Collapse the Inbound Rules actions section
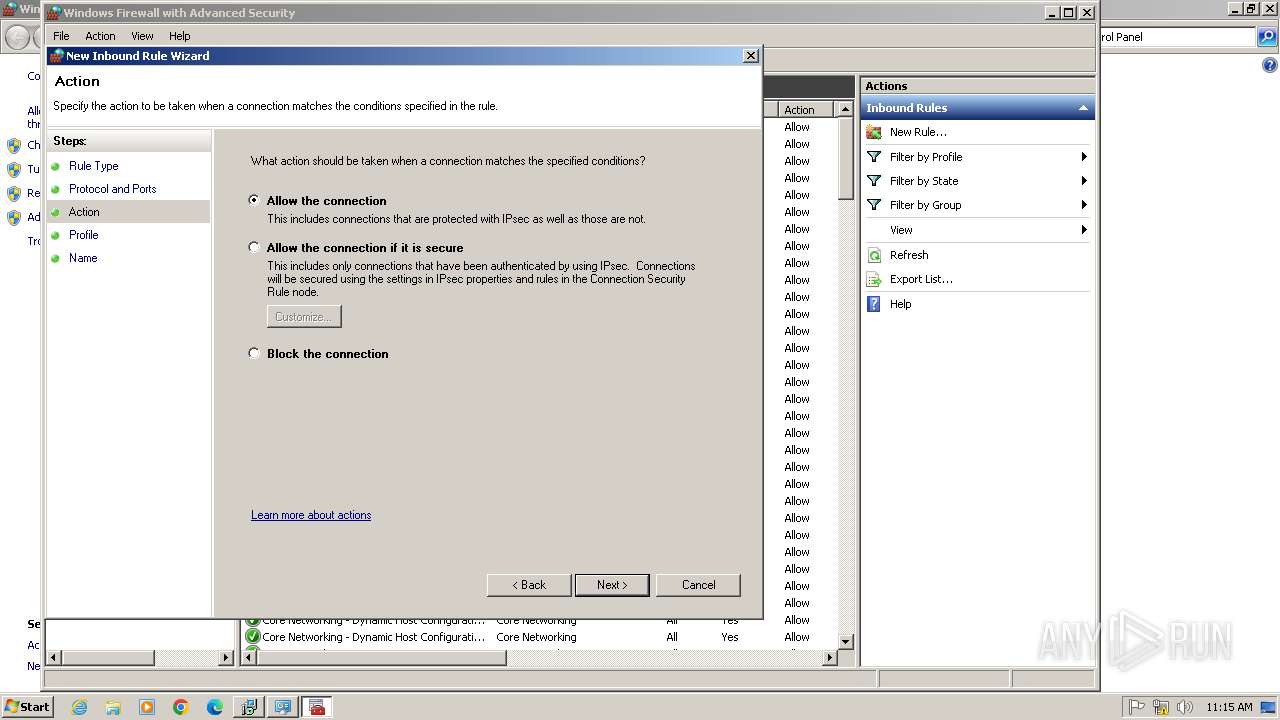The height and width of the screenshot is (720, 1280). coord(1083,108)
